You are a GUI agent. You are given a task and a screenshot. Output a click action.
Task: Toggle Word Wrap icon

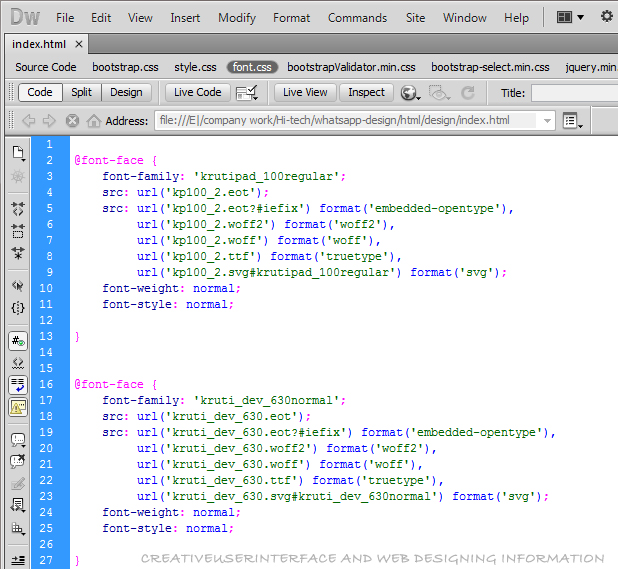pos(18,385)
